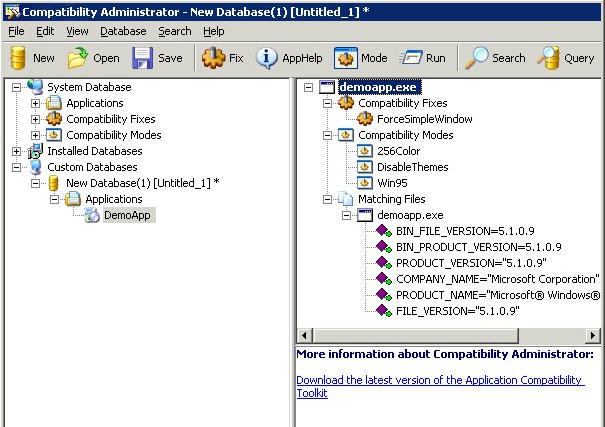The image size is (605, 427).
Task: Open the Database menu
Action: [x=123, y=31]
